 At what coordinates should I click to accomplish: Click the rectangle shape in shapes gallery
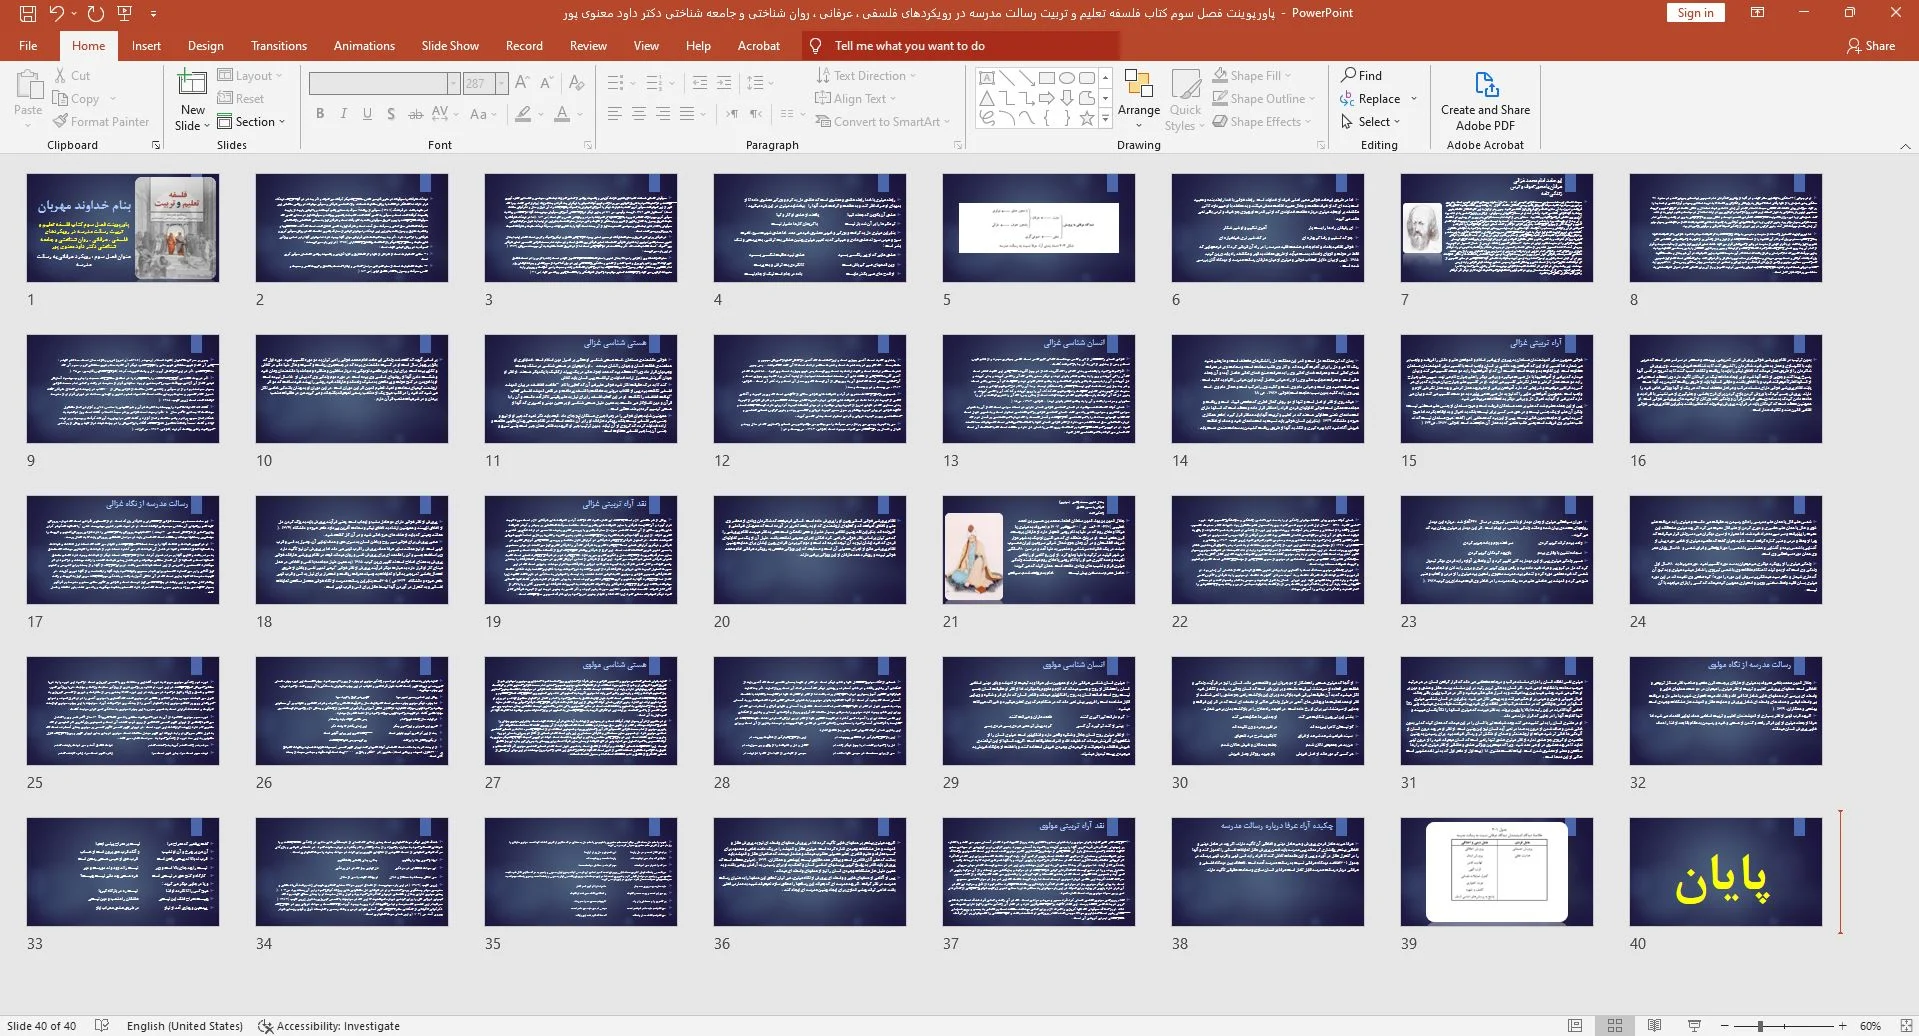point(1046,78)
